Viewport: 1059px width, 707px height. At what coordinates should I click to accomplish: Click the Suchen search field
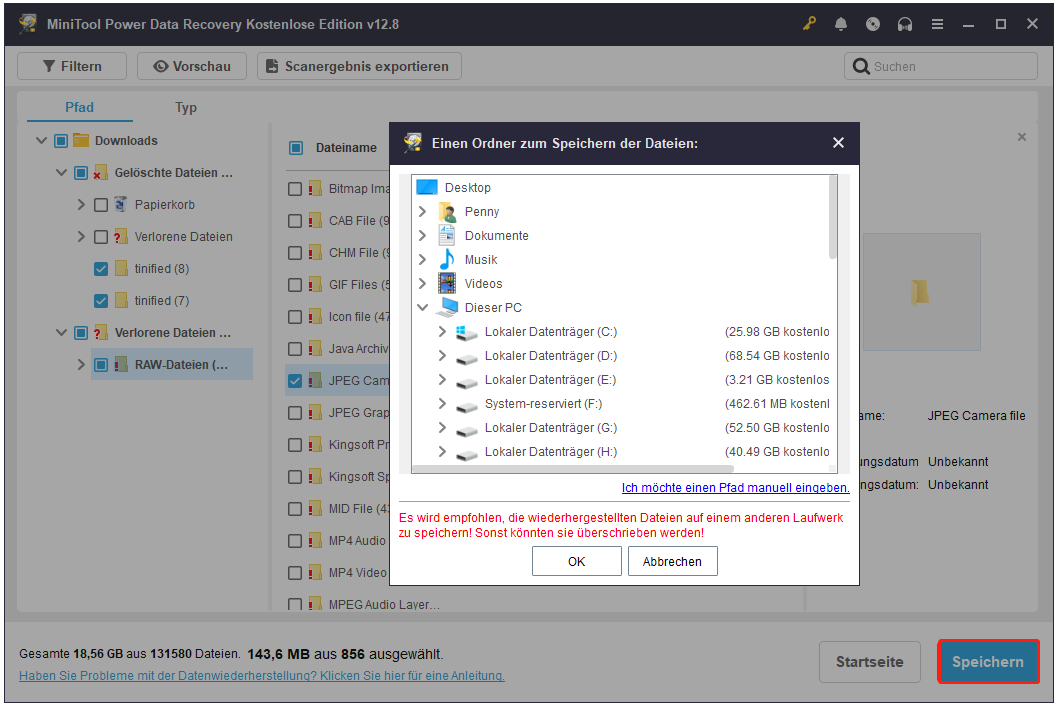click(x=940, y=66)
